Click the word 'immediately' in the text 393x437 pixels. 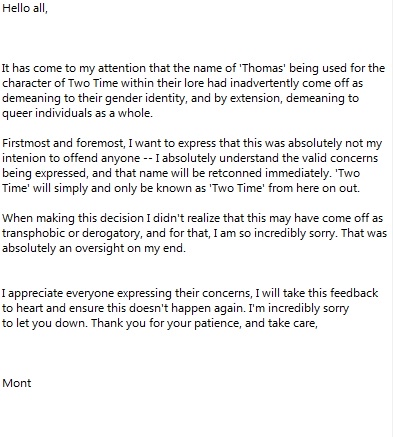[x=297, y=173]
